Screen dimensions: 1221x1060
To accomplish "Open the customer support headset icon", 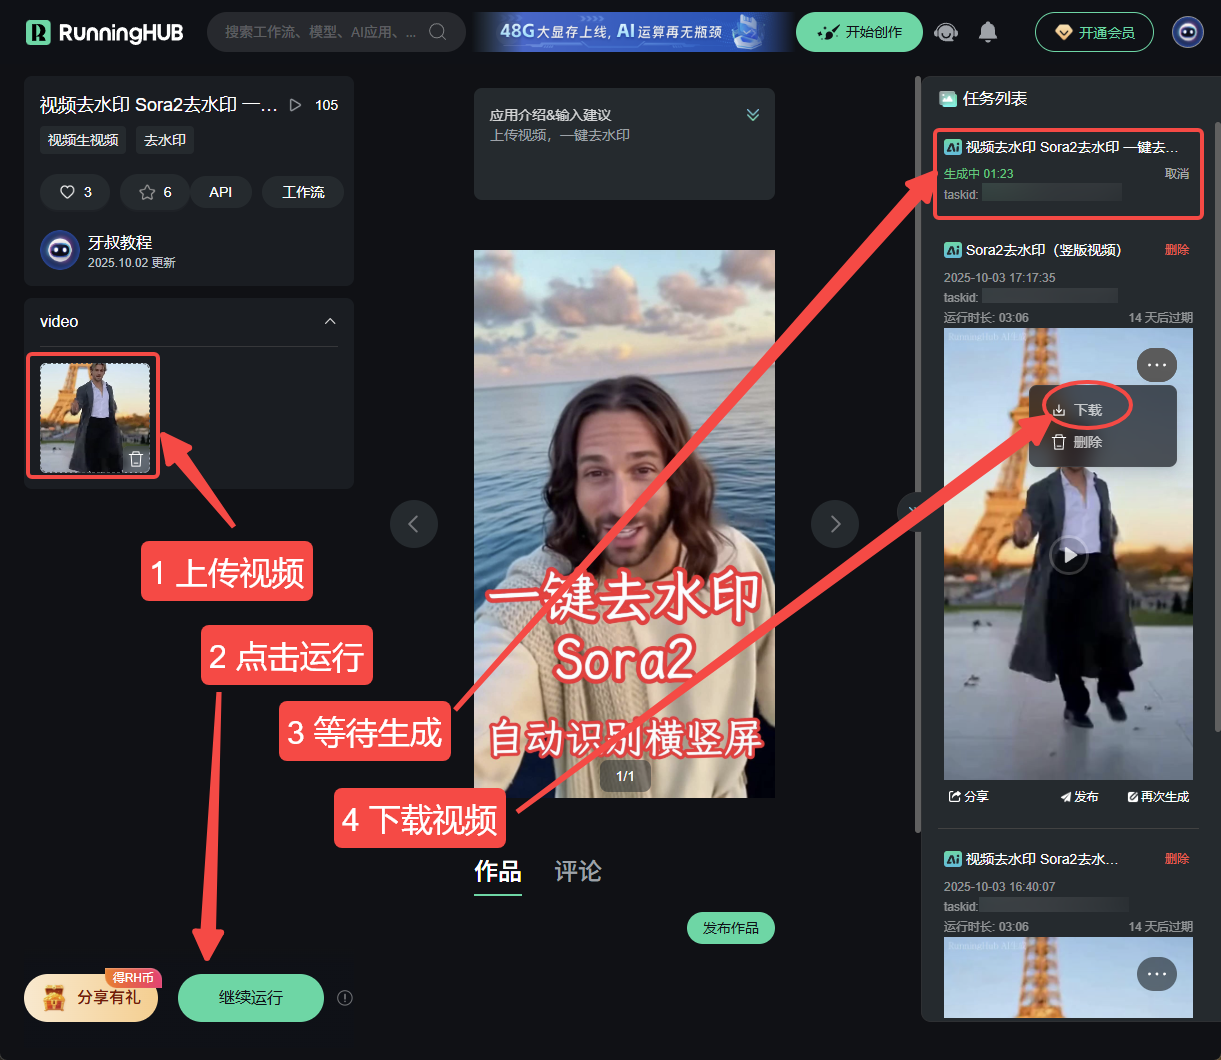I will 945,32.
